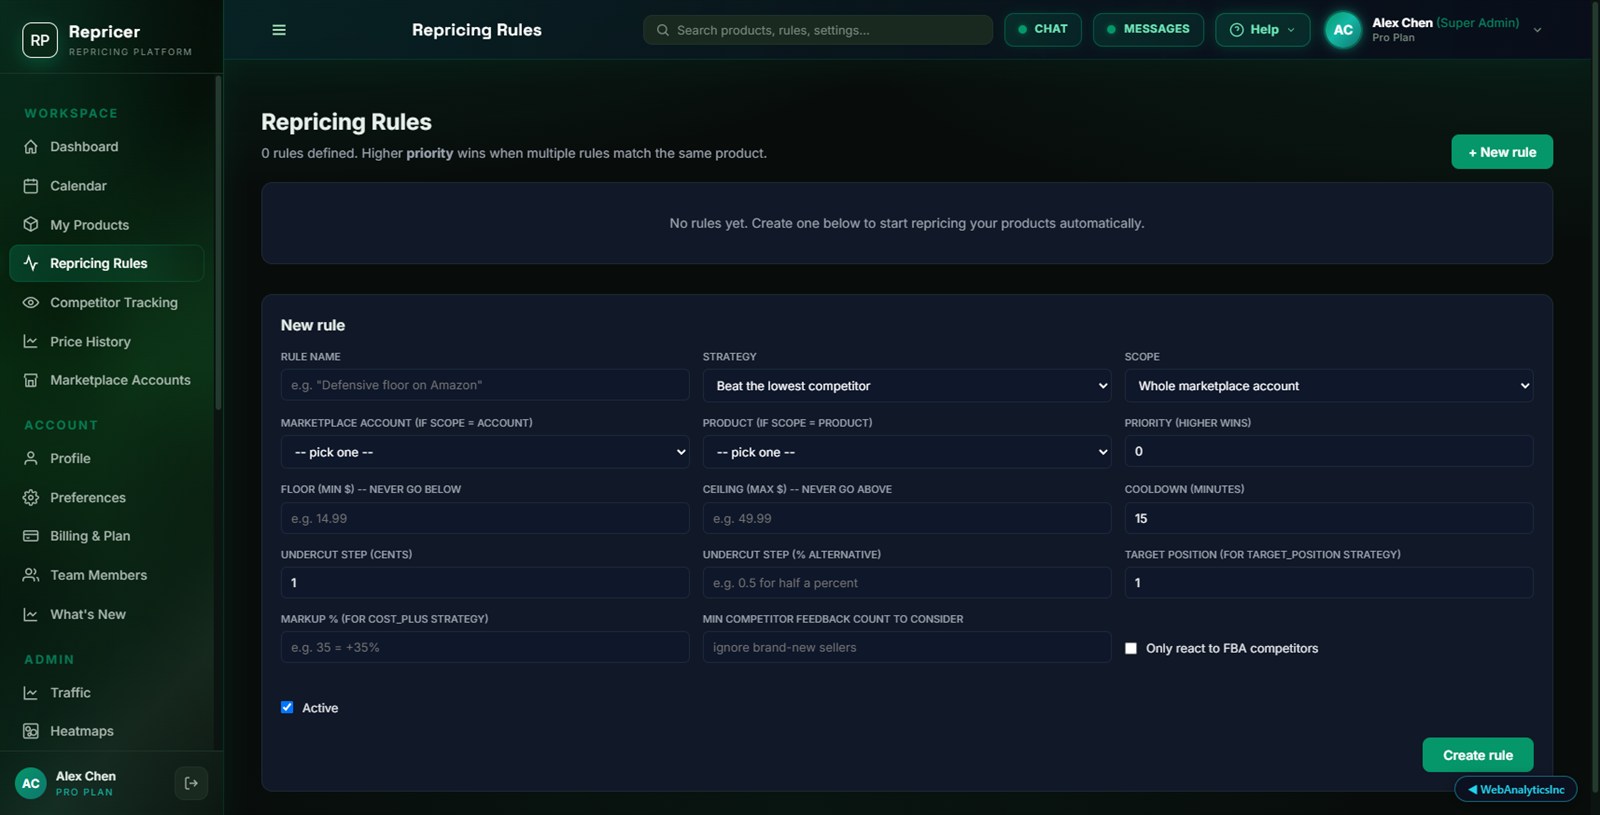Toggle the hamburger menu icon
The width and height of the screenshot is (1600, 815).
(x=279, y=30)
